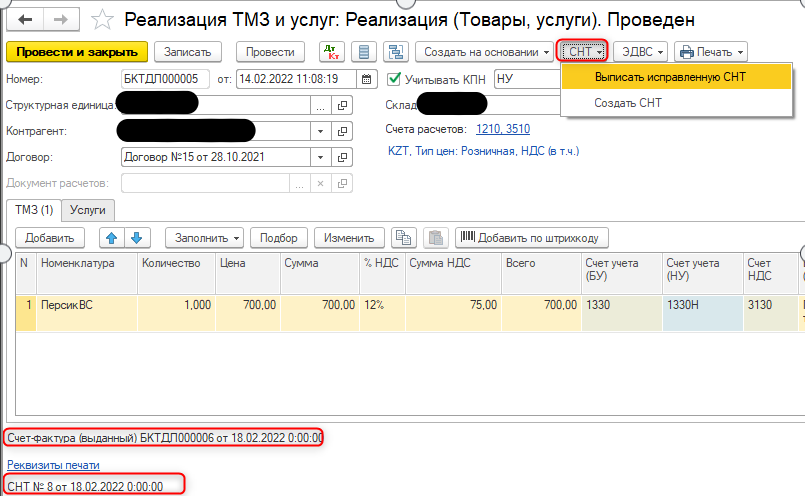The width and height of the screenshot is (805, 496).
Task: Click the Всего column header
Action: click(542, 274)
